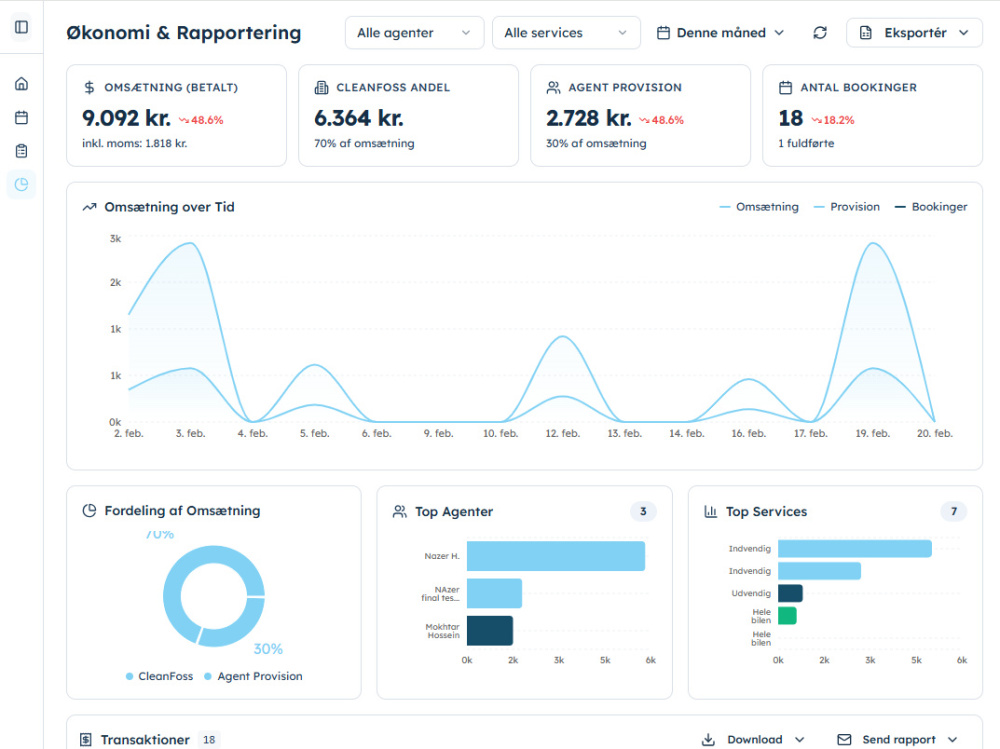Click the users icon beside Top Agenter

(x=400, y=512)
